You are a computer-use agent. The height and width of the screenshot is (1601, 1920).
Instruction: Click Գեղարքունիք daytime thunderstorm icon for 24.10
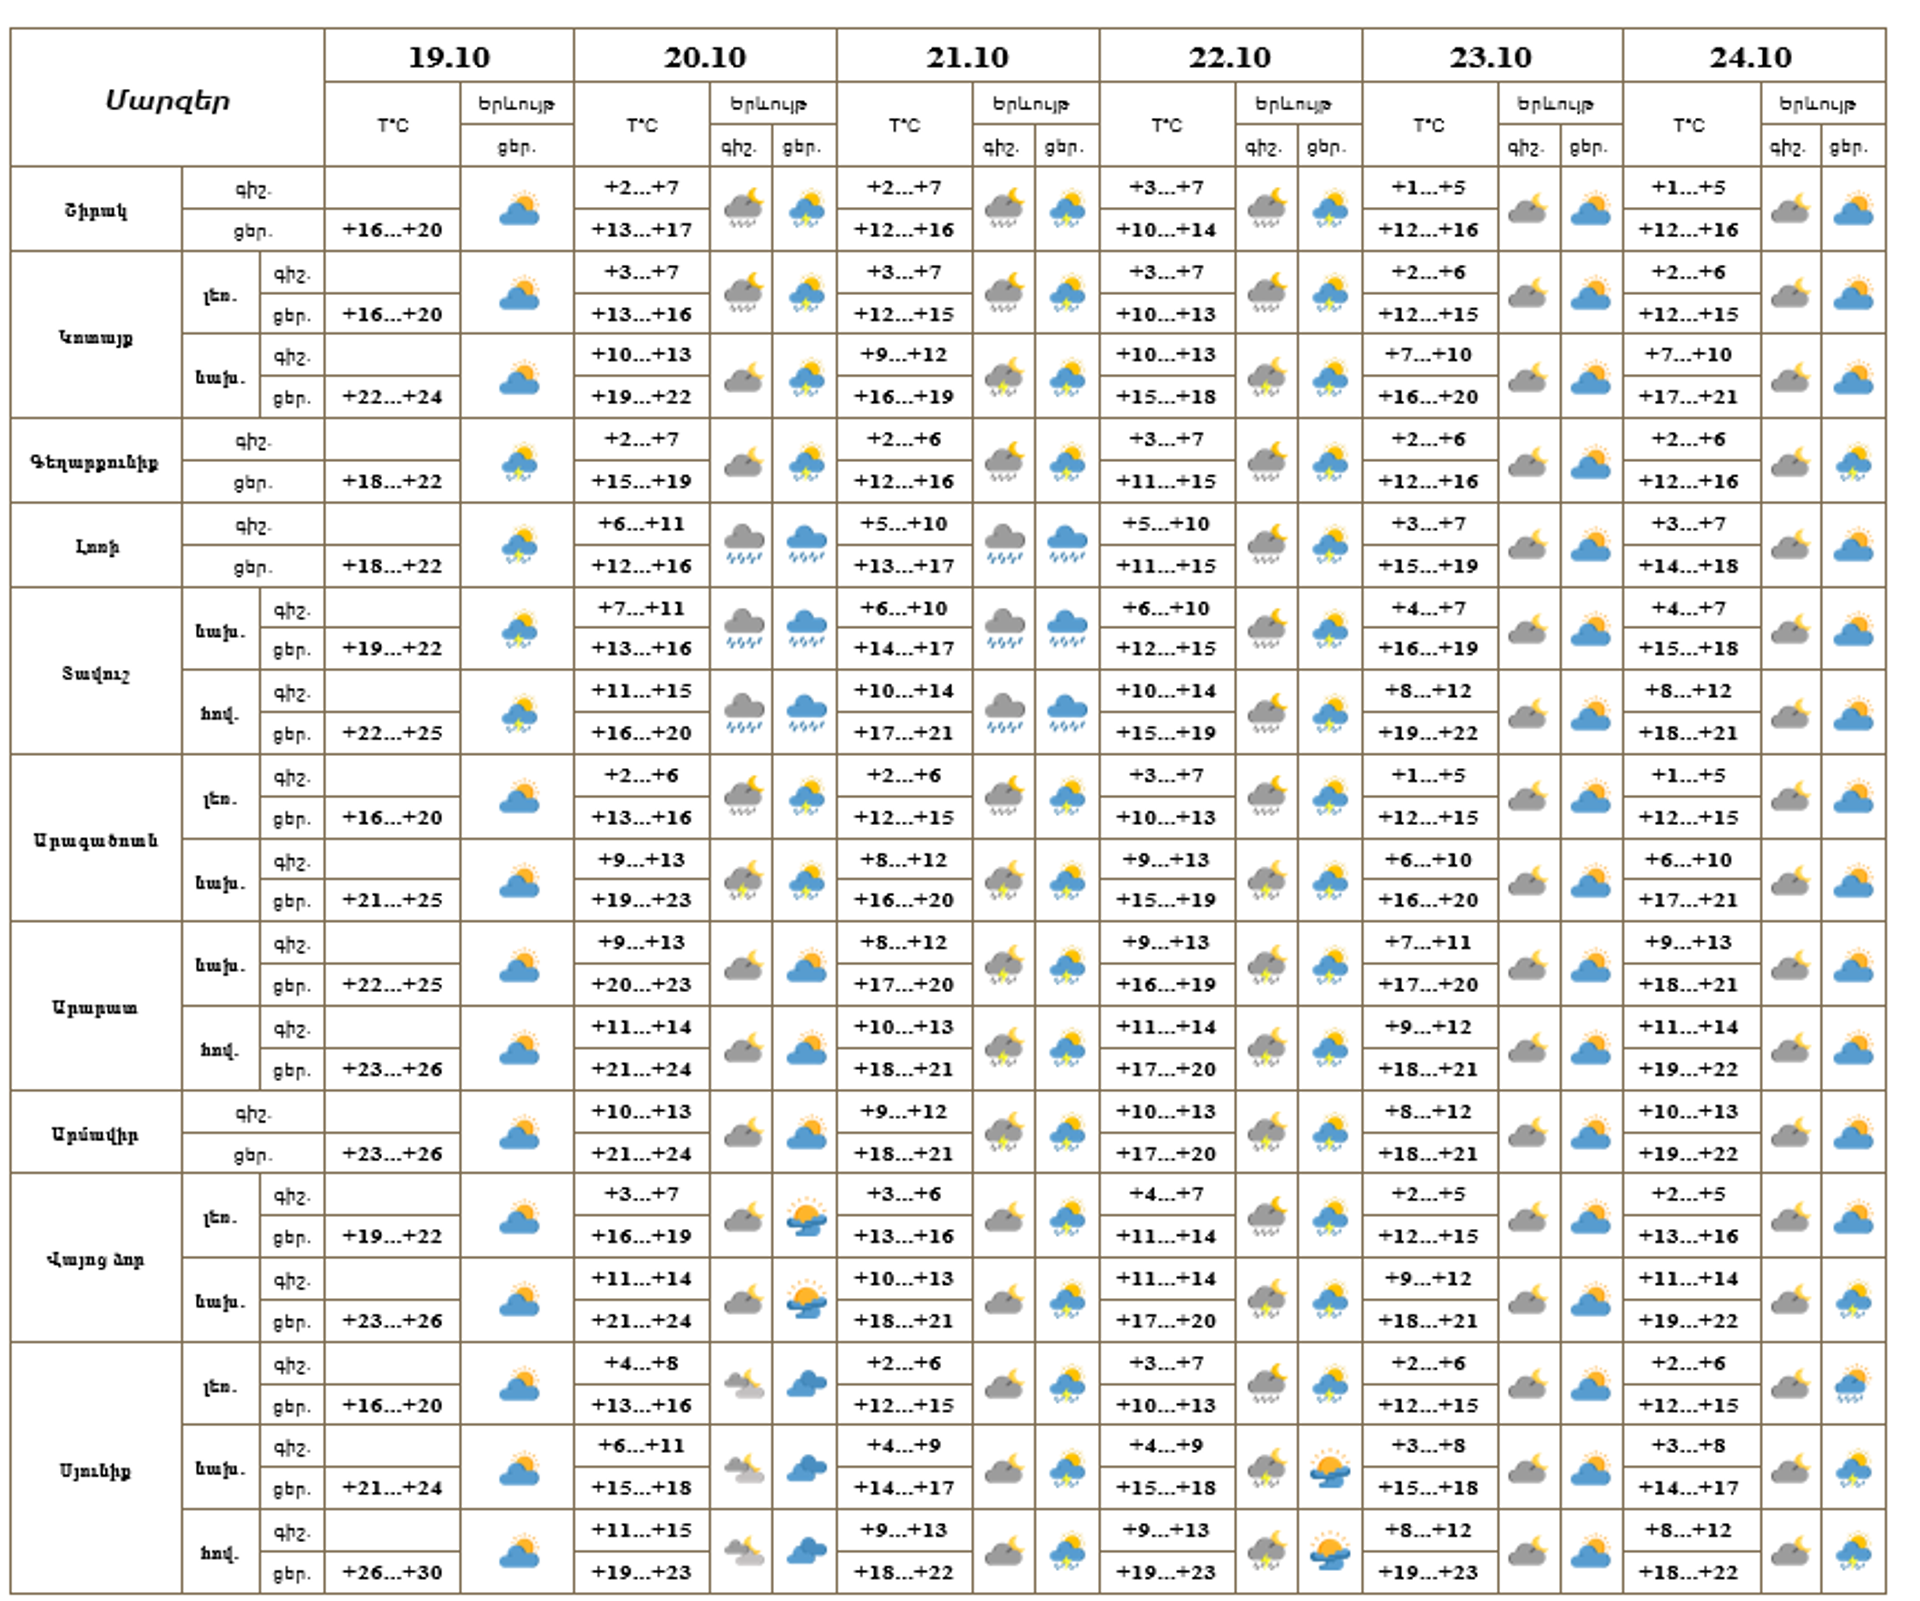click(x=1853, y=462)
